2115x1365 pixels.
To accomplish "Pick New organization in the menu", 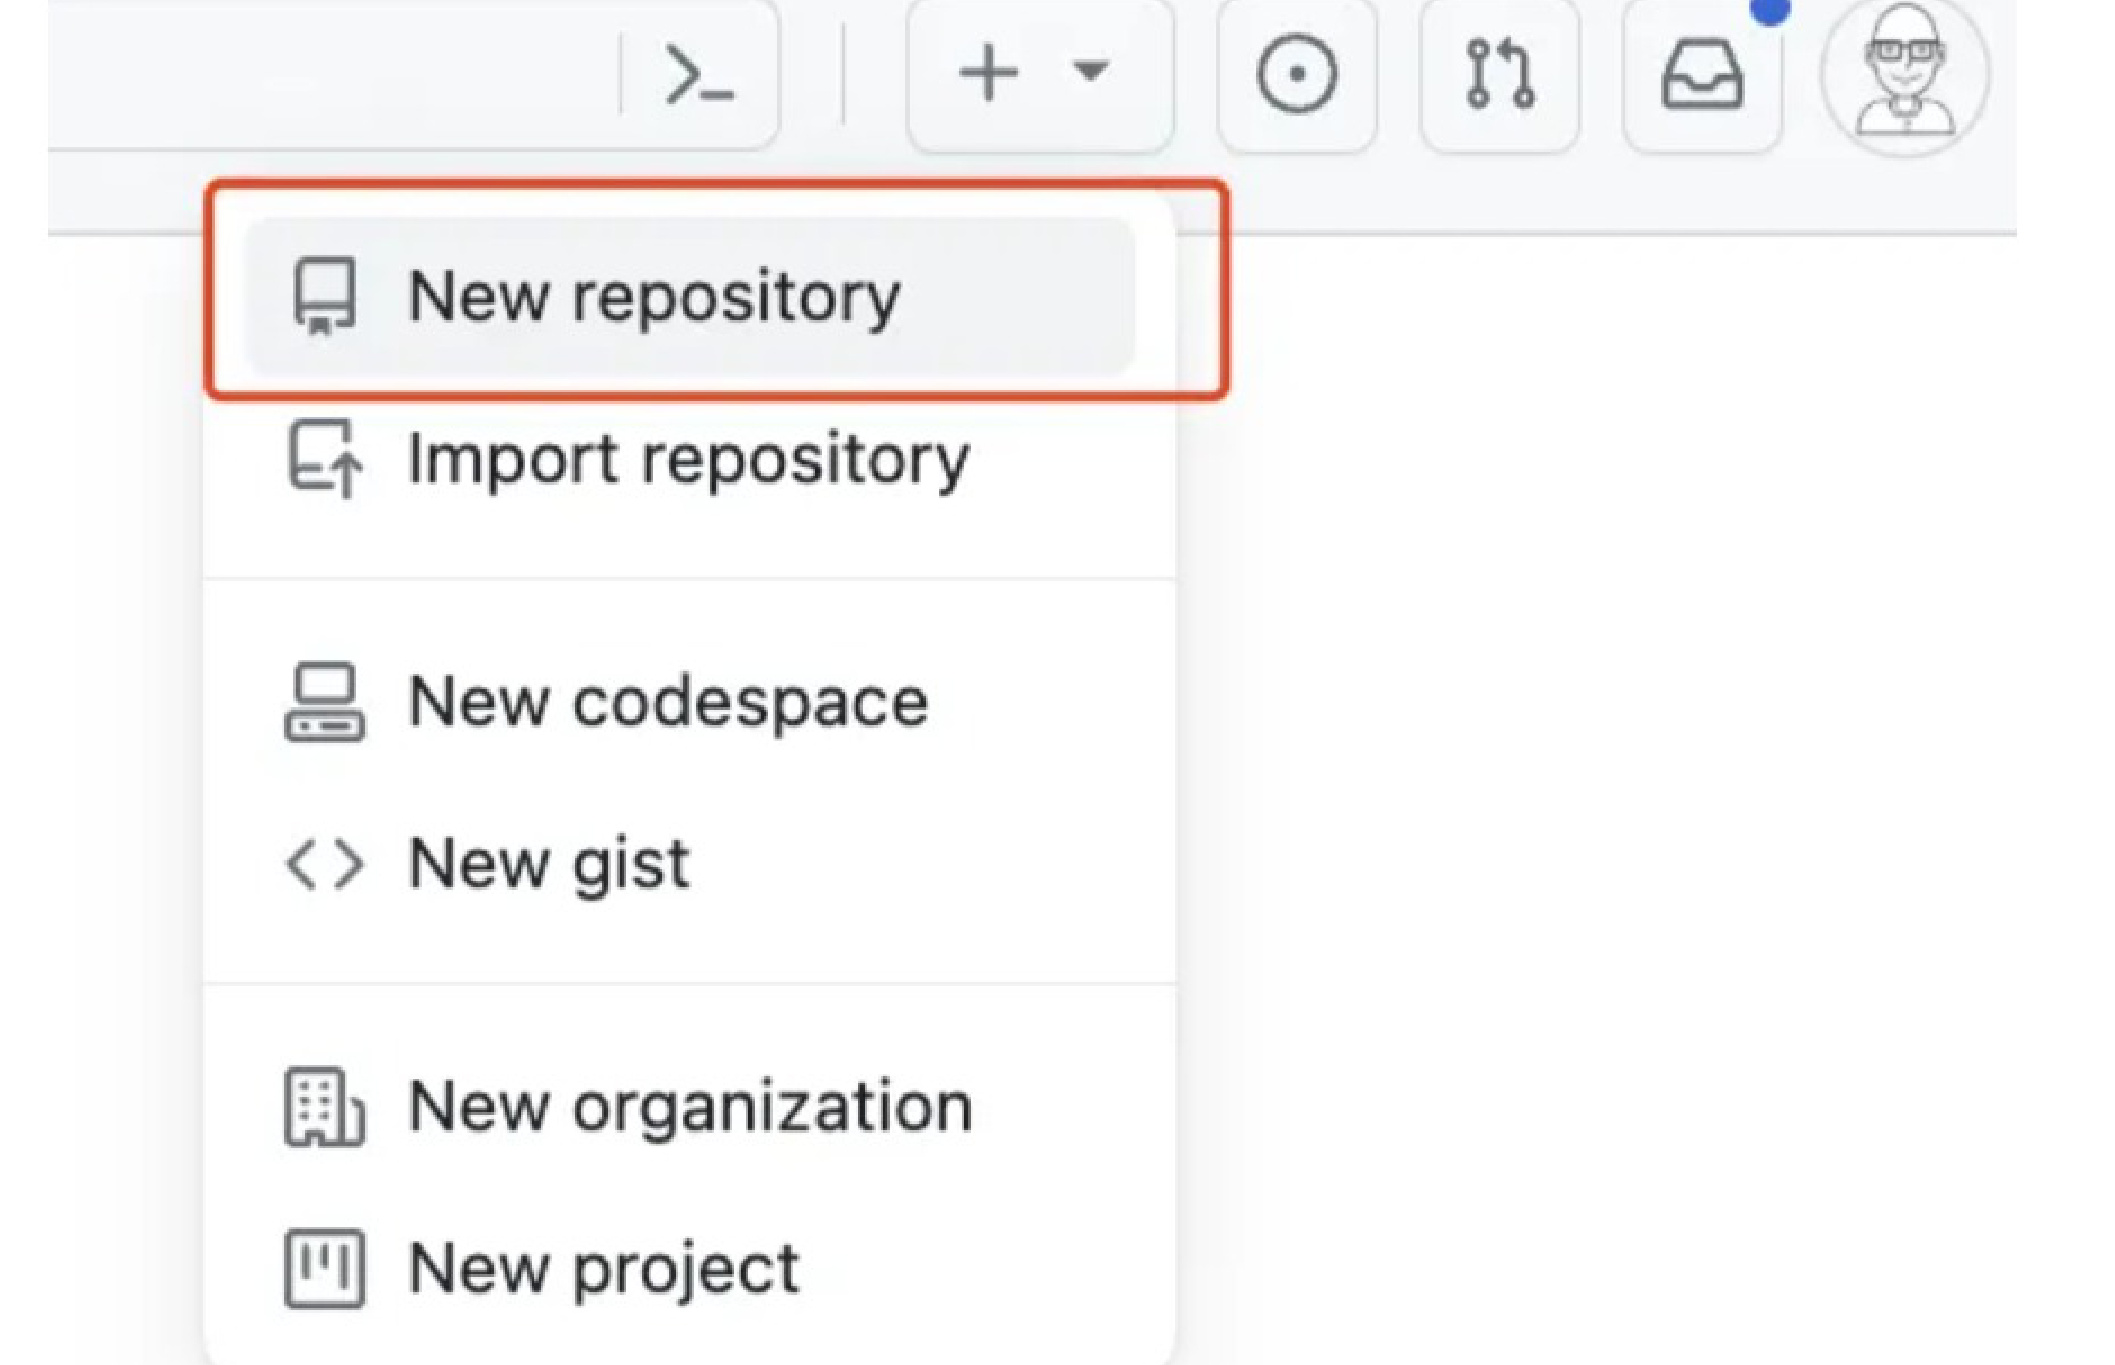I will coord(690,1107).
